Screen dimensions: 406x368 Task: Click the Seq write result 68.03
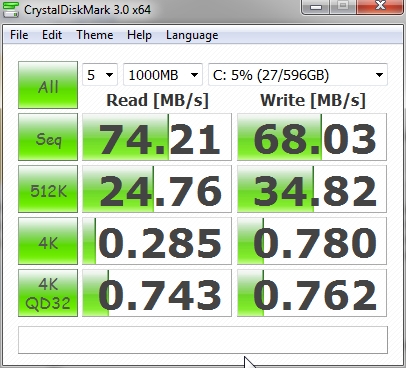pos(312,137)
